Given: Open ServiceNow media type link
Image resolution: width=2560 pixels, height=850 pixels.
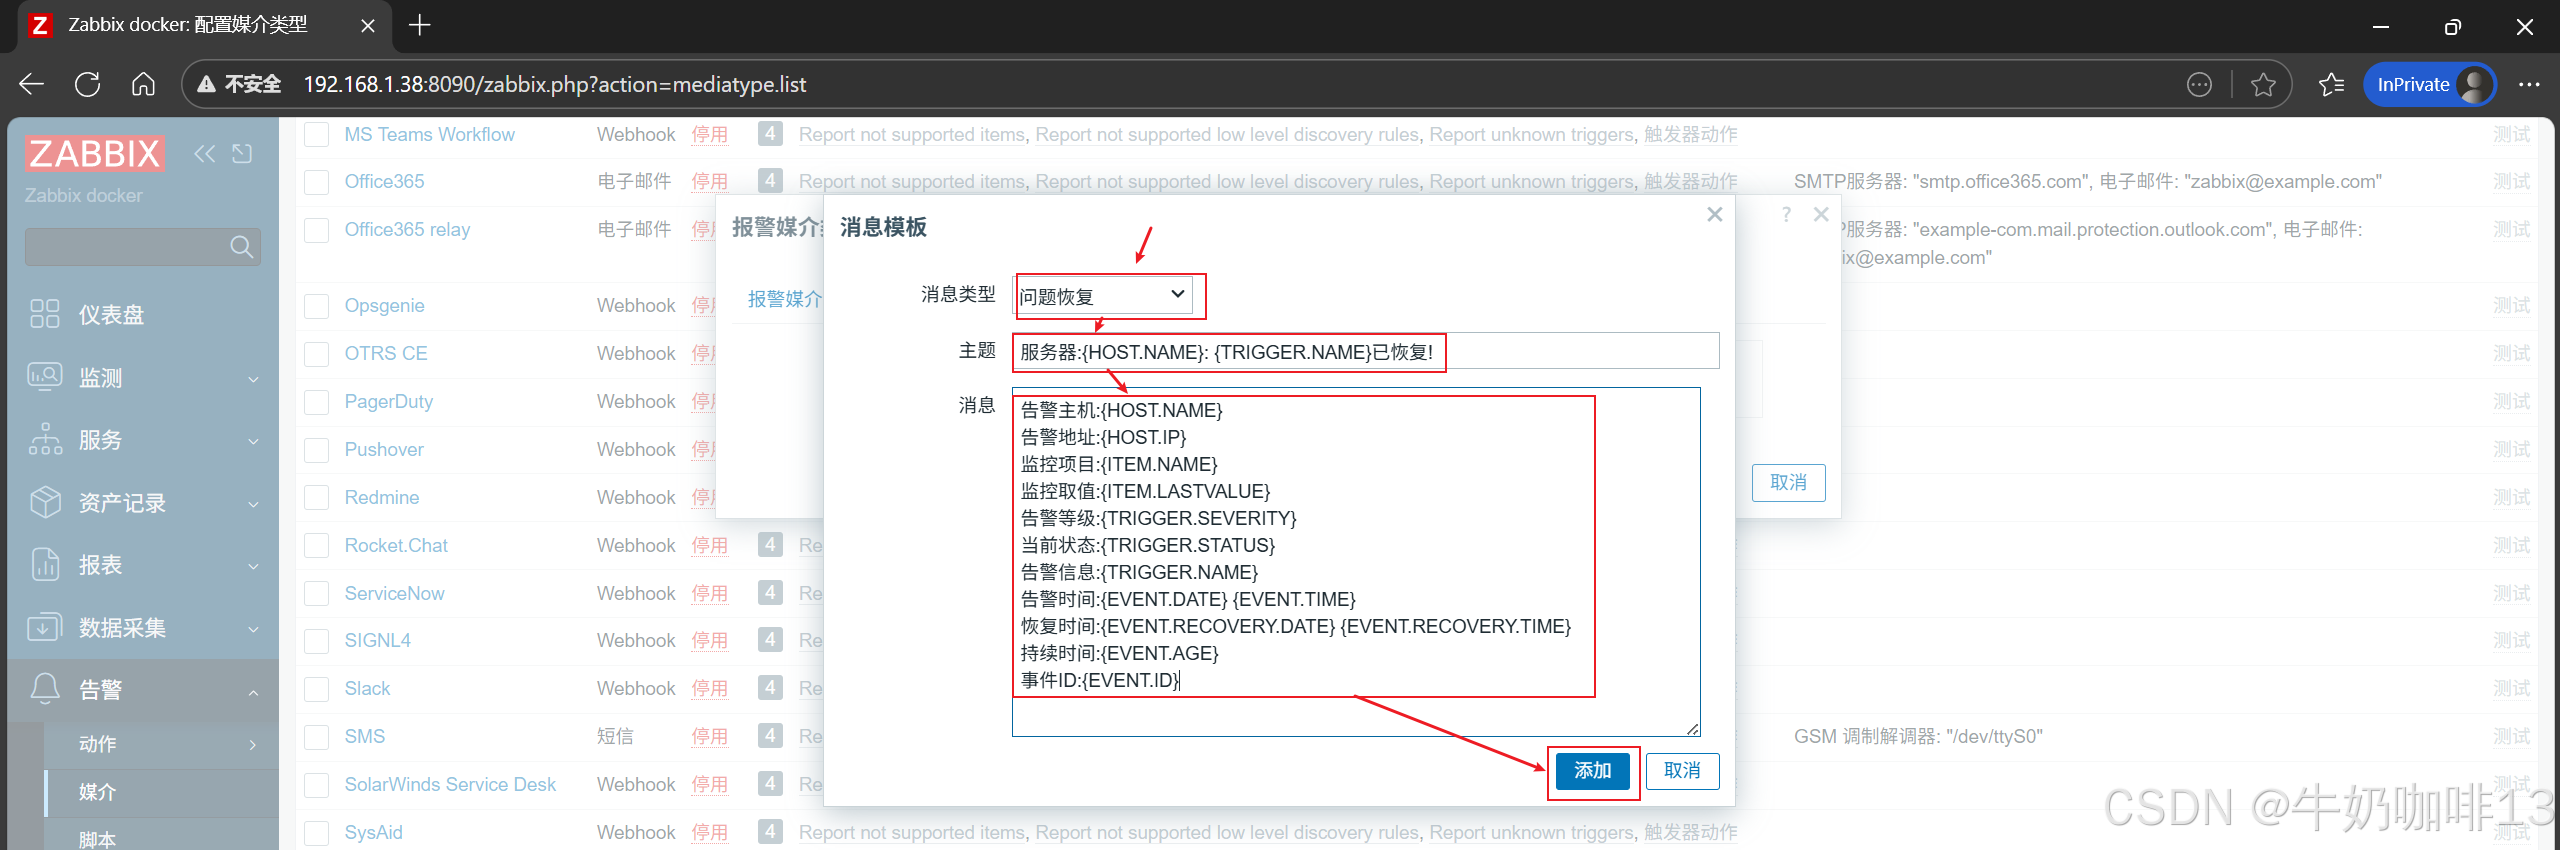Looking at the screenshot, I should pos(394,593).
